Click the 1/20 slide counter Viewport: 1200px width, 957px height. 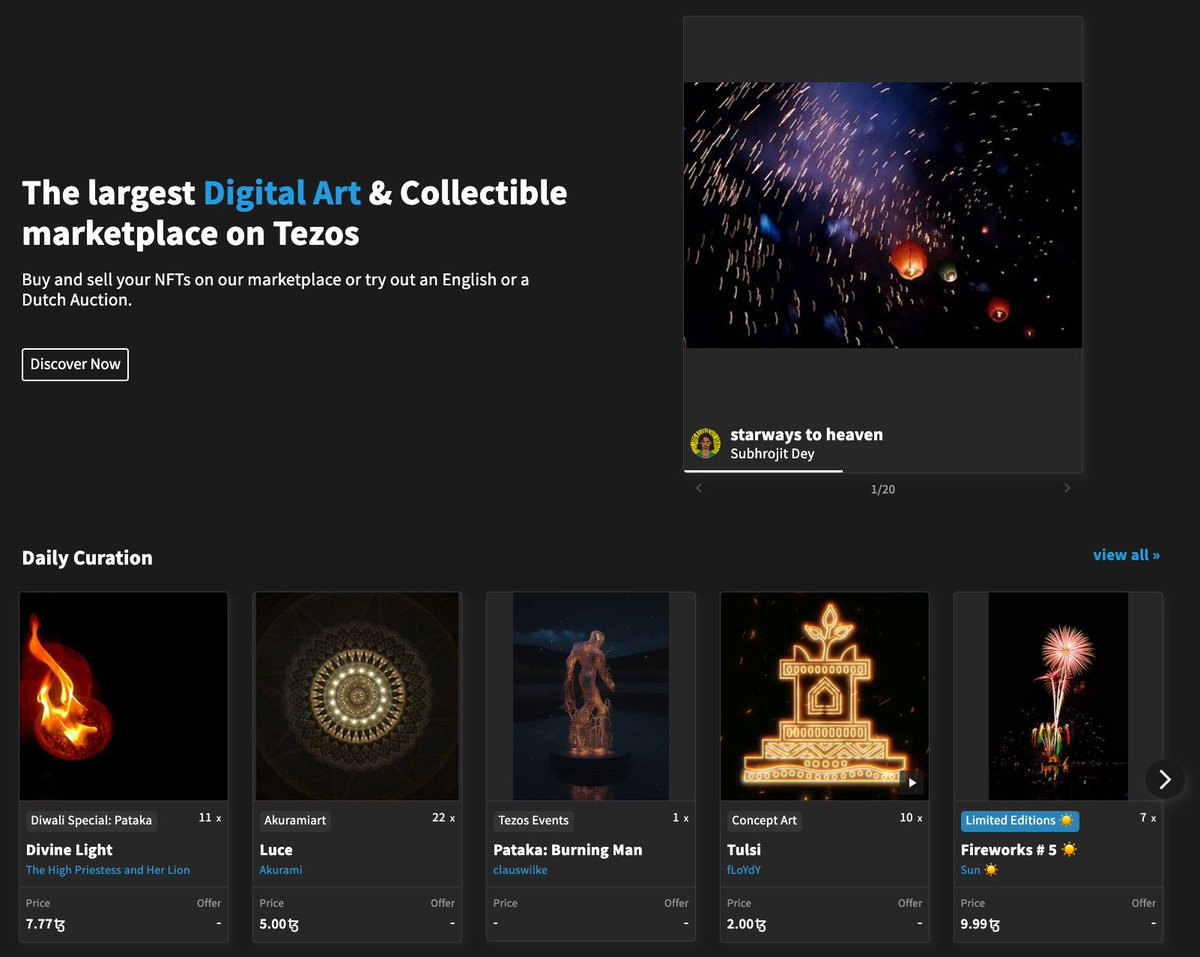point(883,489)
